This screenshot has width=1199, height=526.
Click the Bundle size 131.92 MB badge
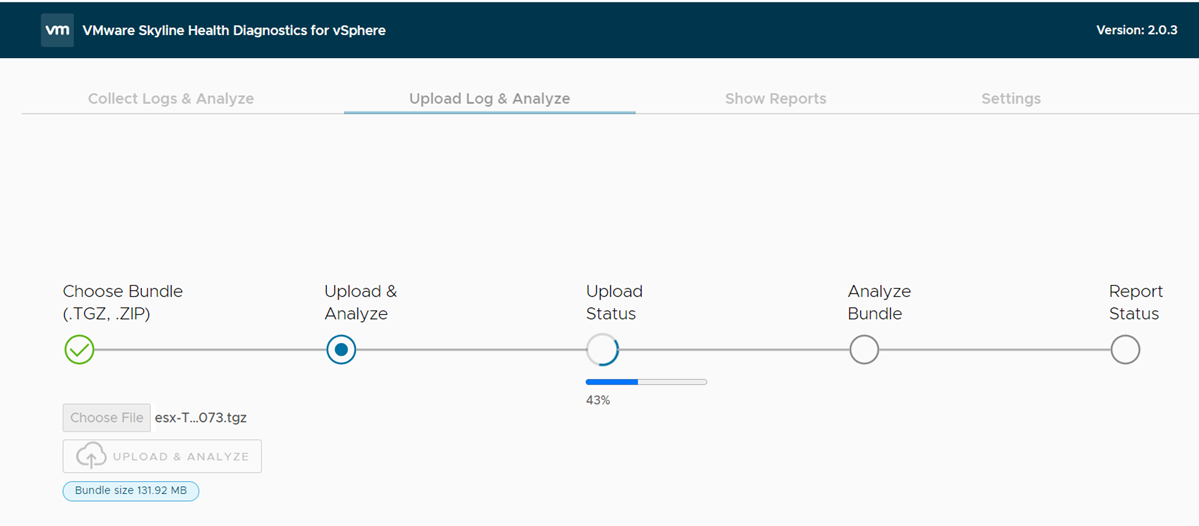131,491
